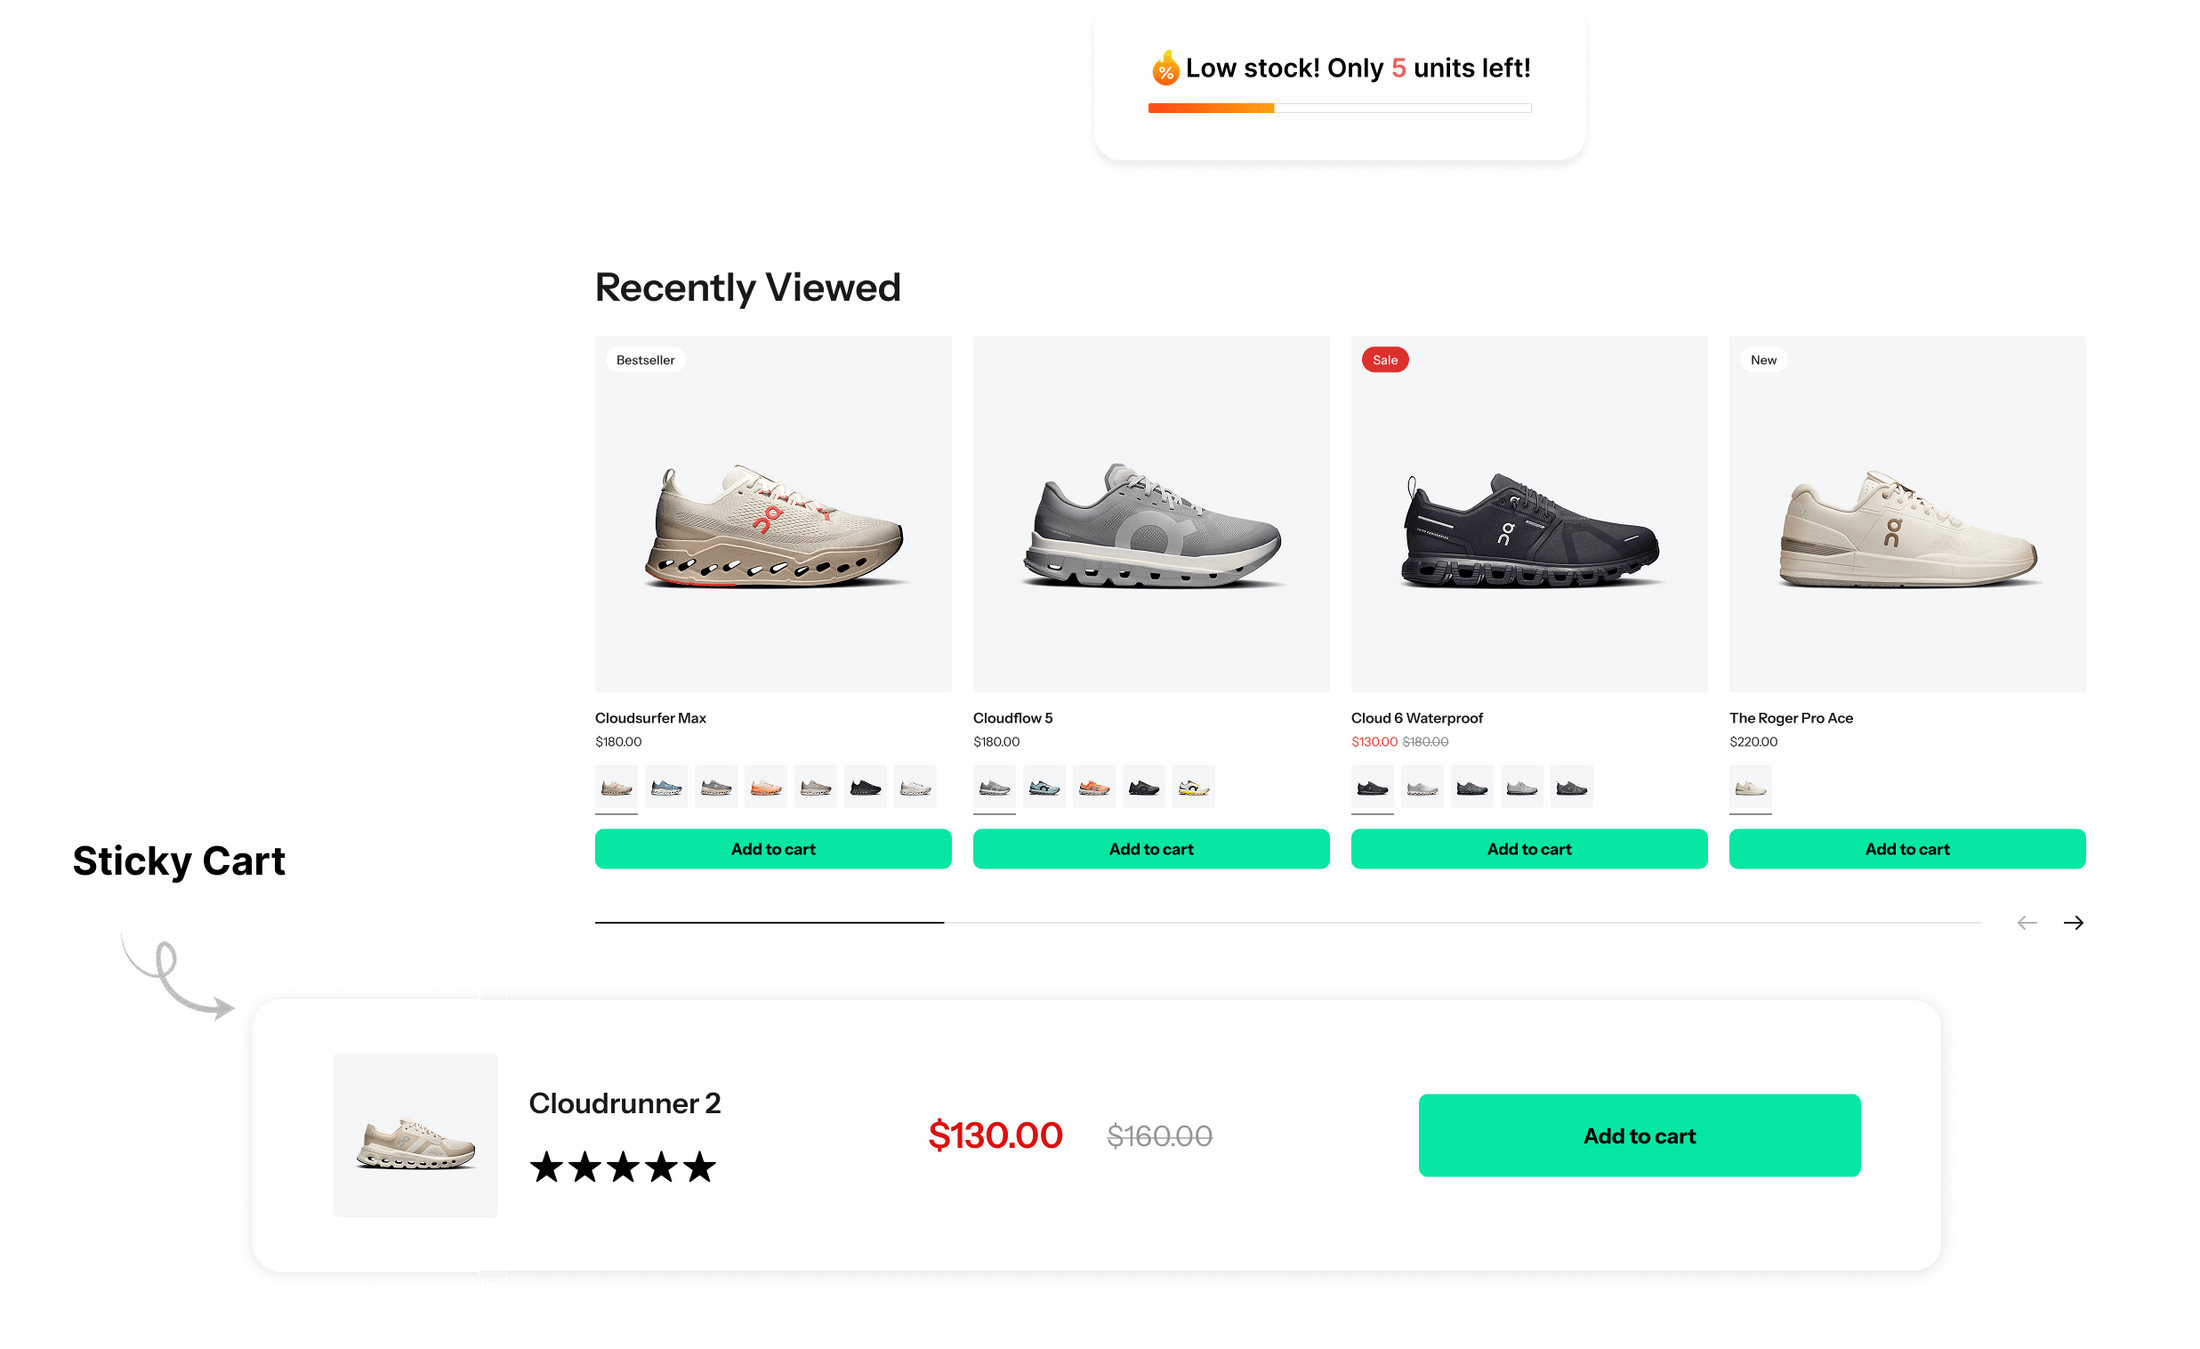Click the Sale badge on Cloud 6 Waterproof
2200x1349 pixels.
[1385, 360]
